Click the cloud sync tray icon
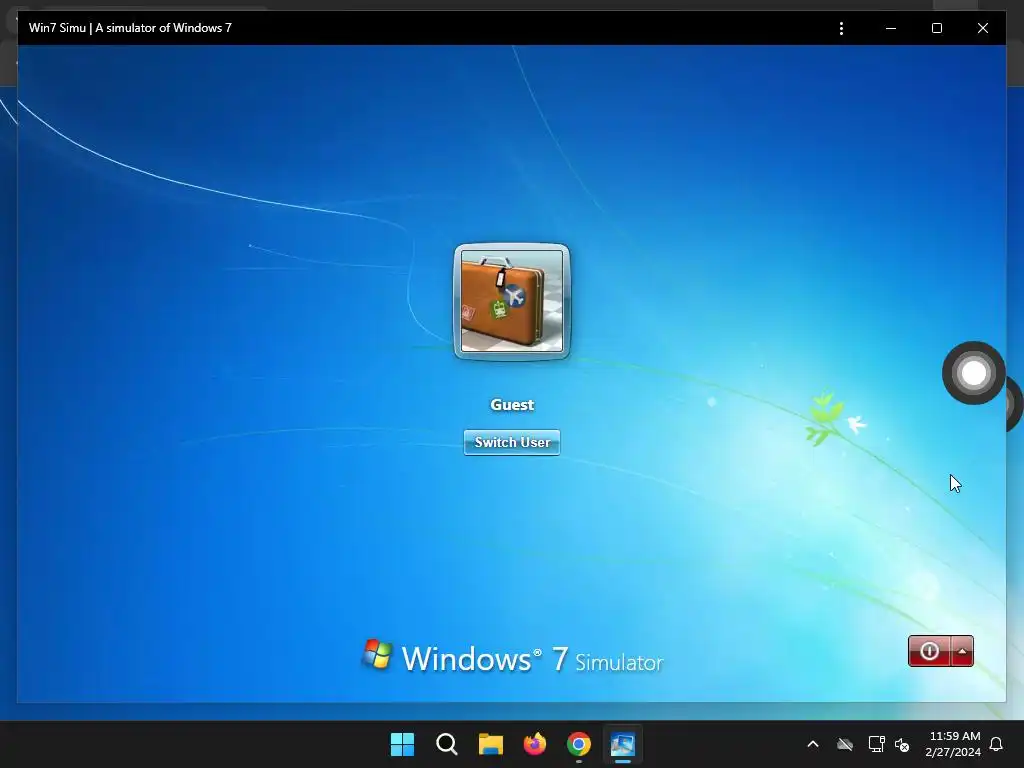Image resolution: width=1024 pixels, height=768 pixels. [x=845, y=744]
